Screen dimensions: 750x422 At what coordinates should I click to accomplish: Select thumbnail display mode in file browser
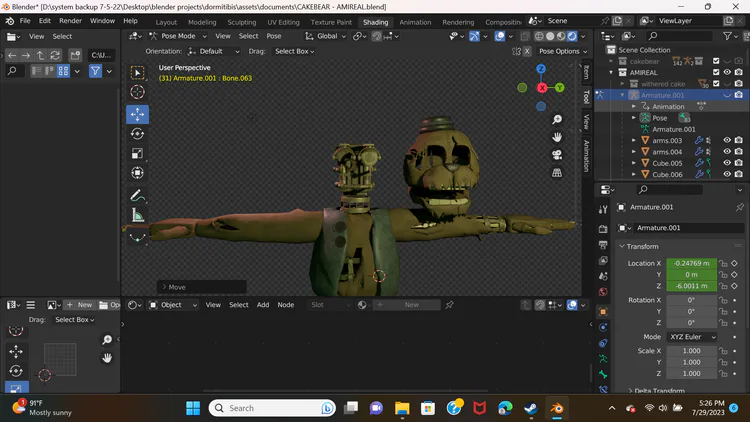pyautogui.click(x=63, y=71)
